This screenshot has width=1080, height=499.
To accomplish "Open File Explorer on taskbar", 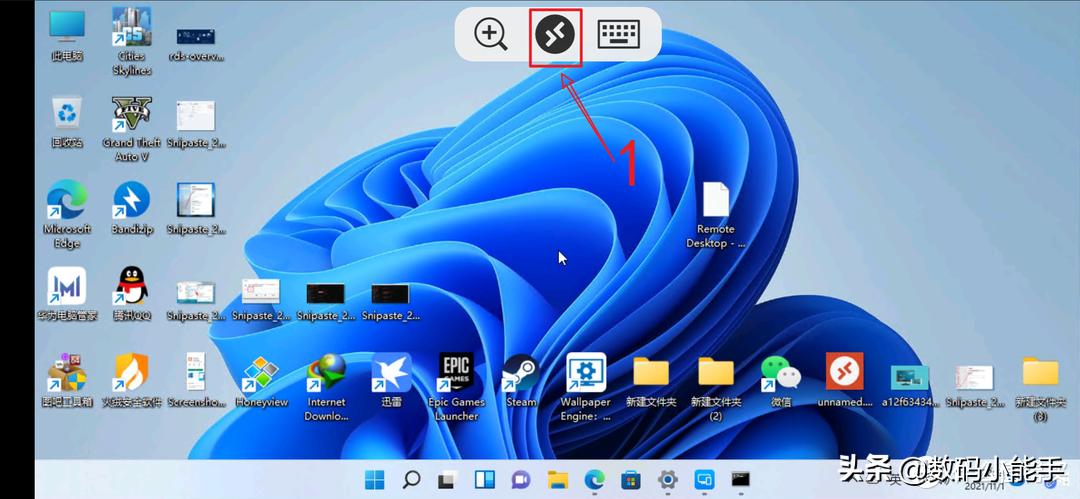I will click(557, 480).
